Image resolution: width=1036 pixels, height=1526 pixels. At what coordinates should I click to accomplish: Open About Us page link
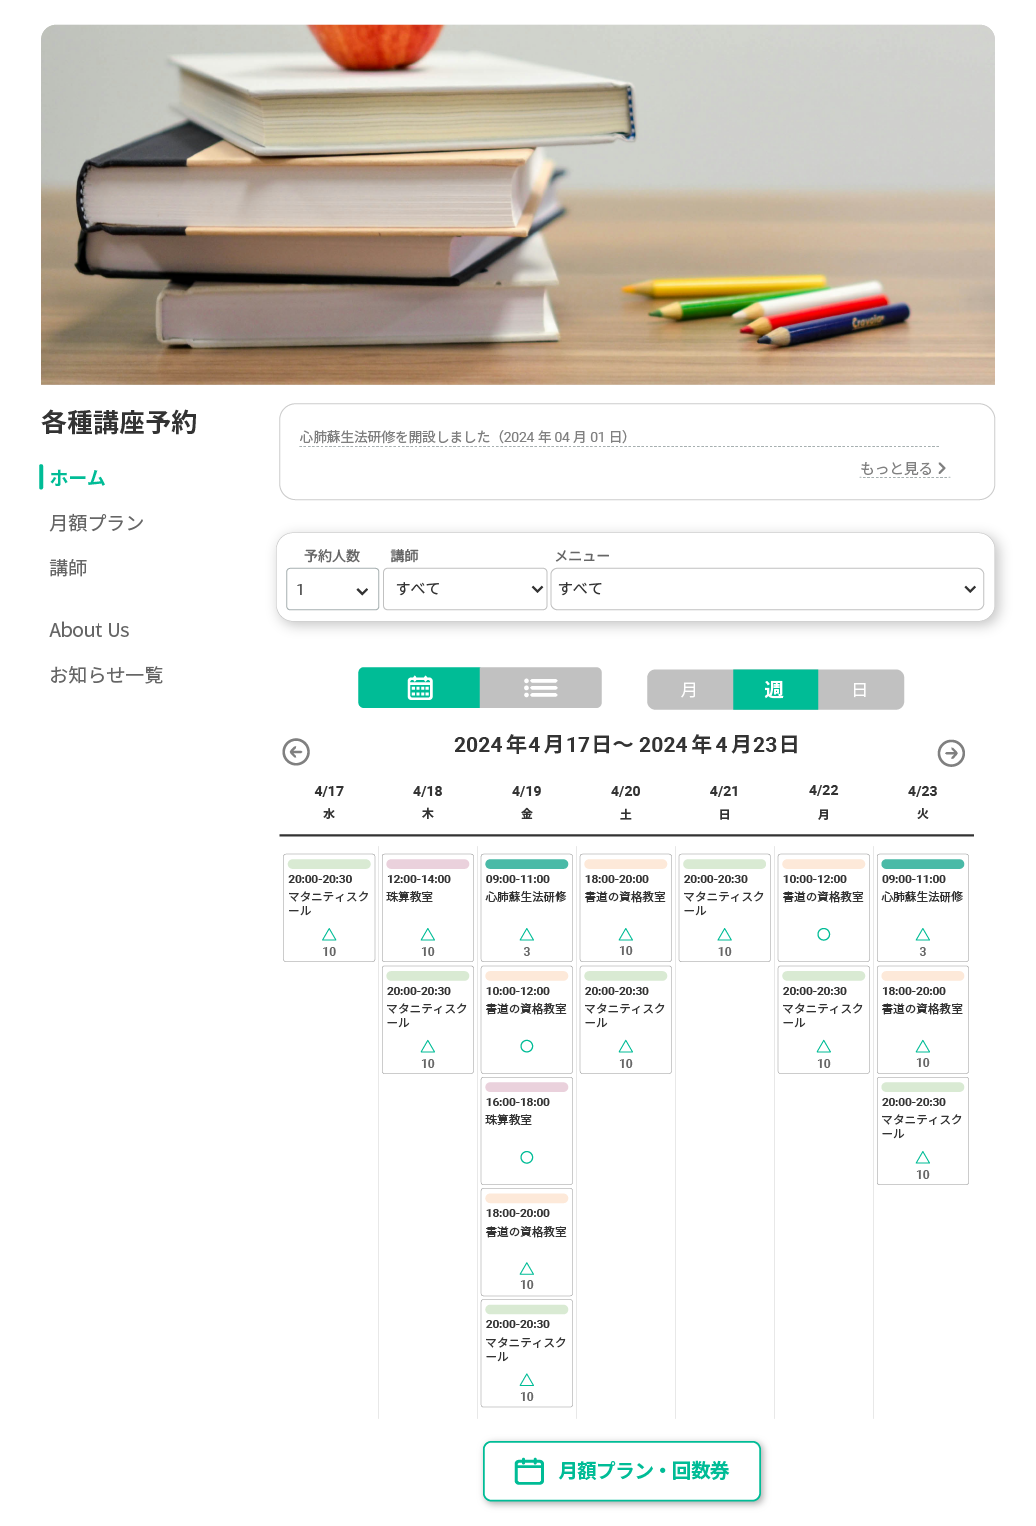89,630
